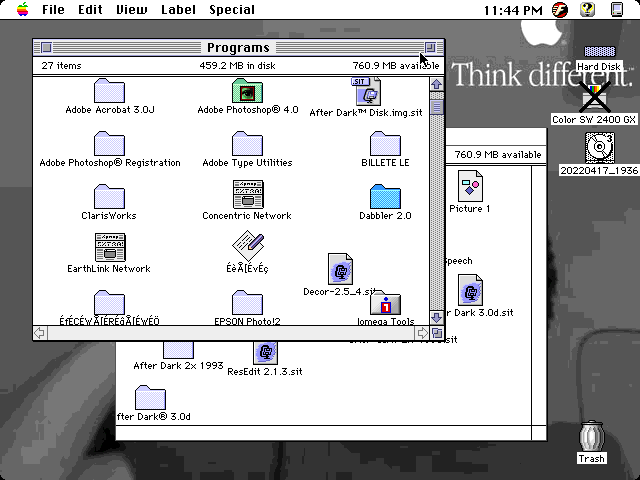Select After Dark 2x 1993 folder
The image size is (640, 480).
[178, 350]
